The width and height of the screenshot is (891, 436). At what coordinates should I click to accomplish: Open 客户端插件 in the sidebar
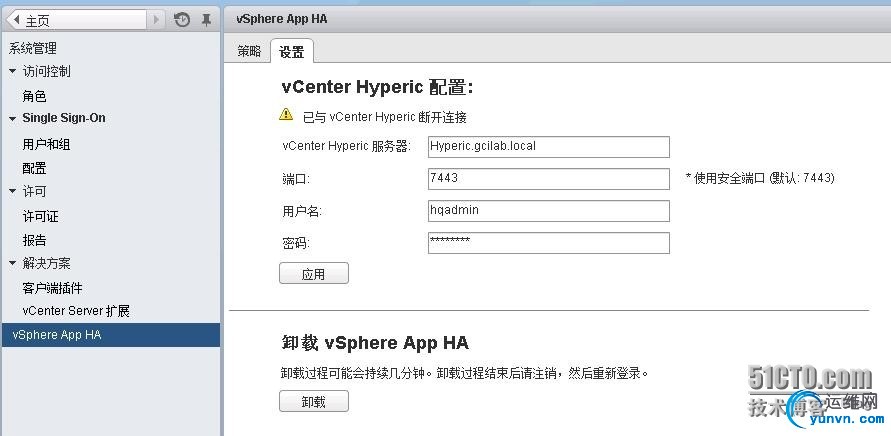pyautogui.click(x=52, y=288)
